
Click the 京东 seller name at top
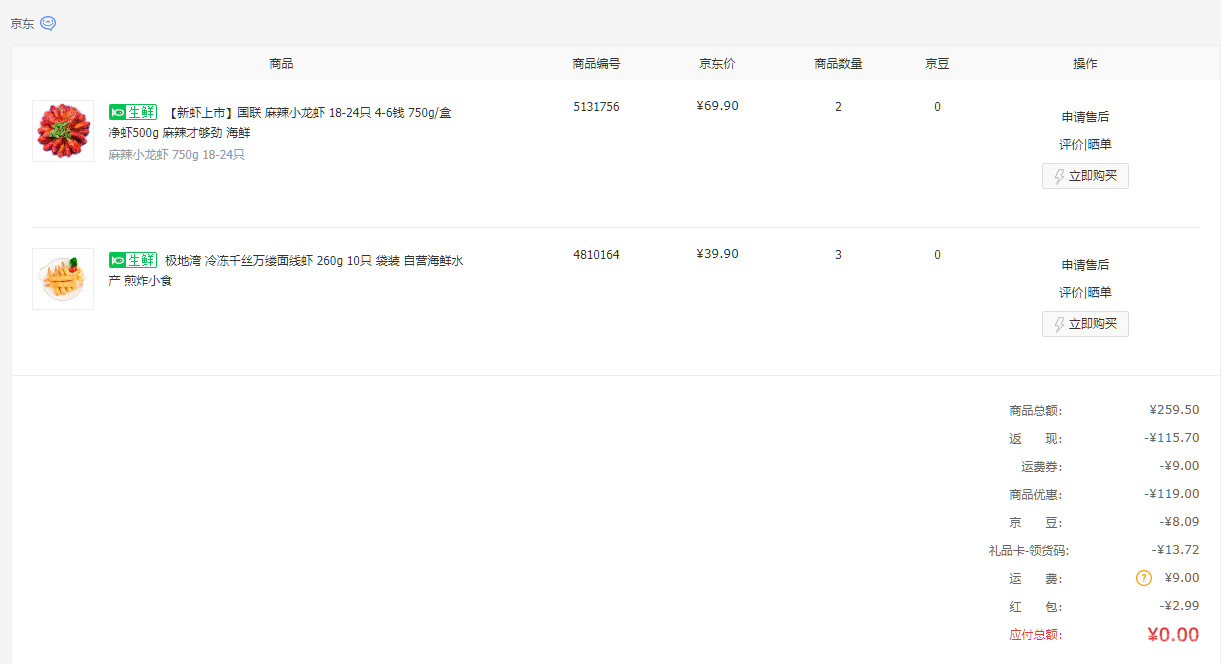coord(22,24)
